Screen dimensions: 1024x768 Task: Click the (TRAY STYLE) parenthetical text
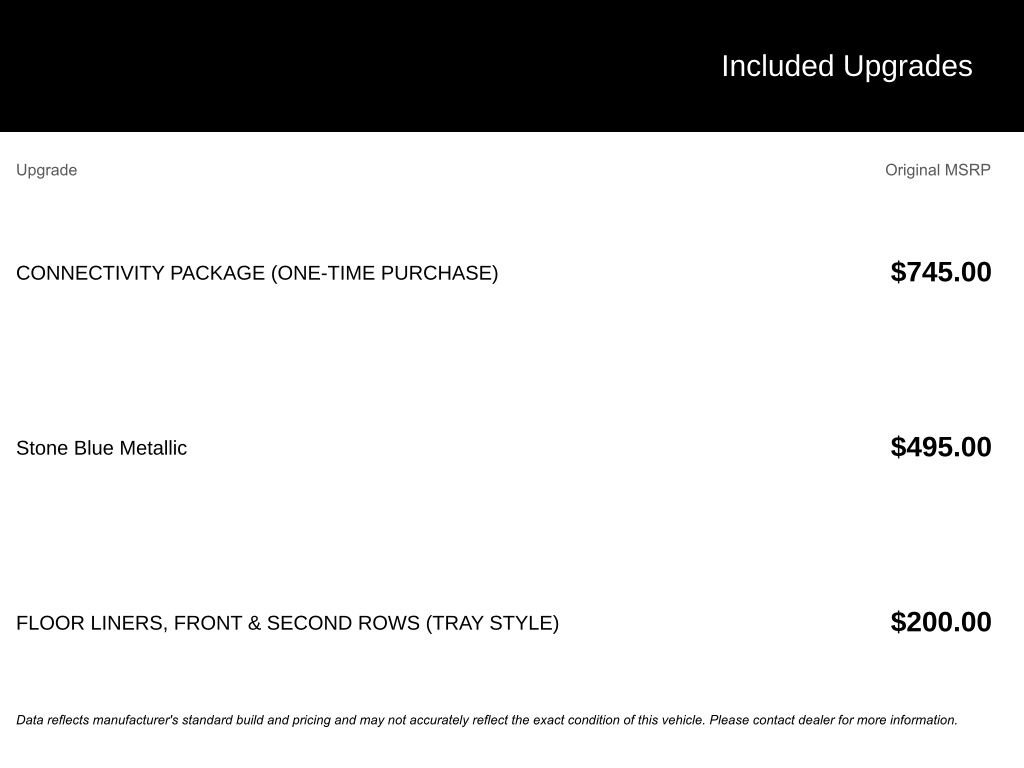coord(492,623)
